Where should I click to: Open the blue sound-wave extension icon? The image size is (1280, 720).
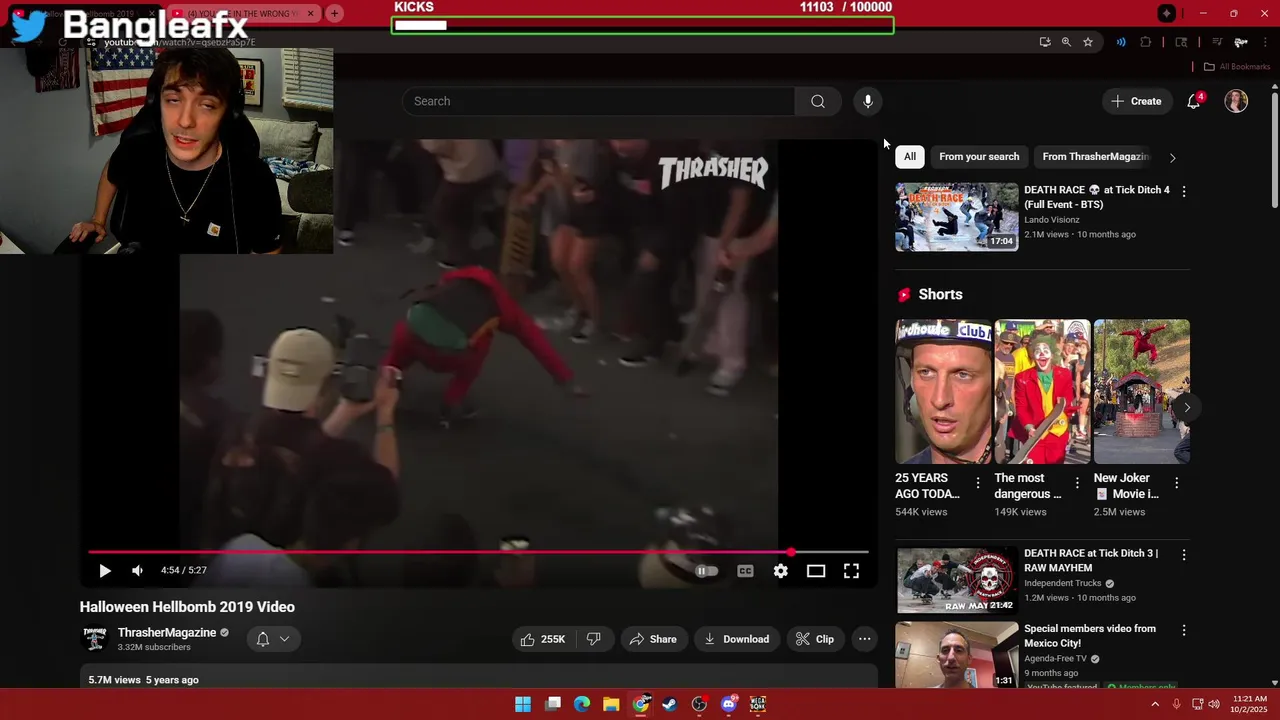pos(1121,42)
